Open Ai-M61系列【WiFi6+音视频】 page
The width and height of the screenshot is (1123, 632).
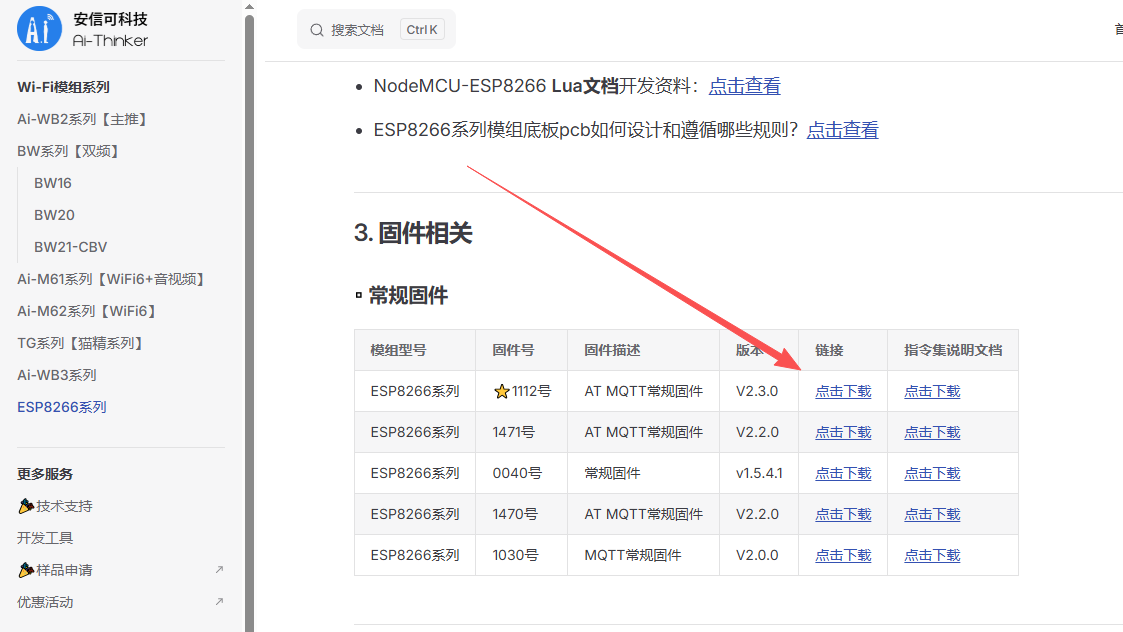[113, 279]
